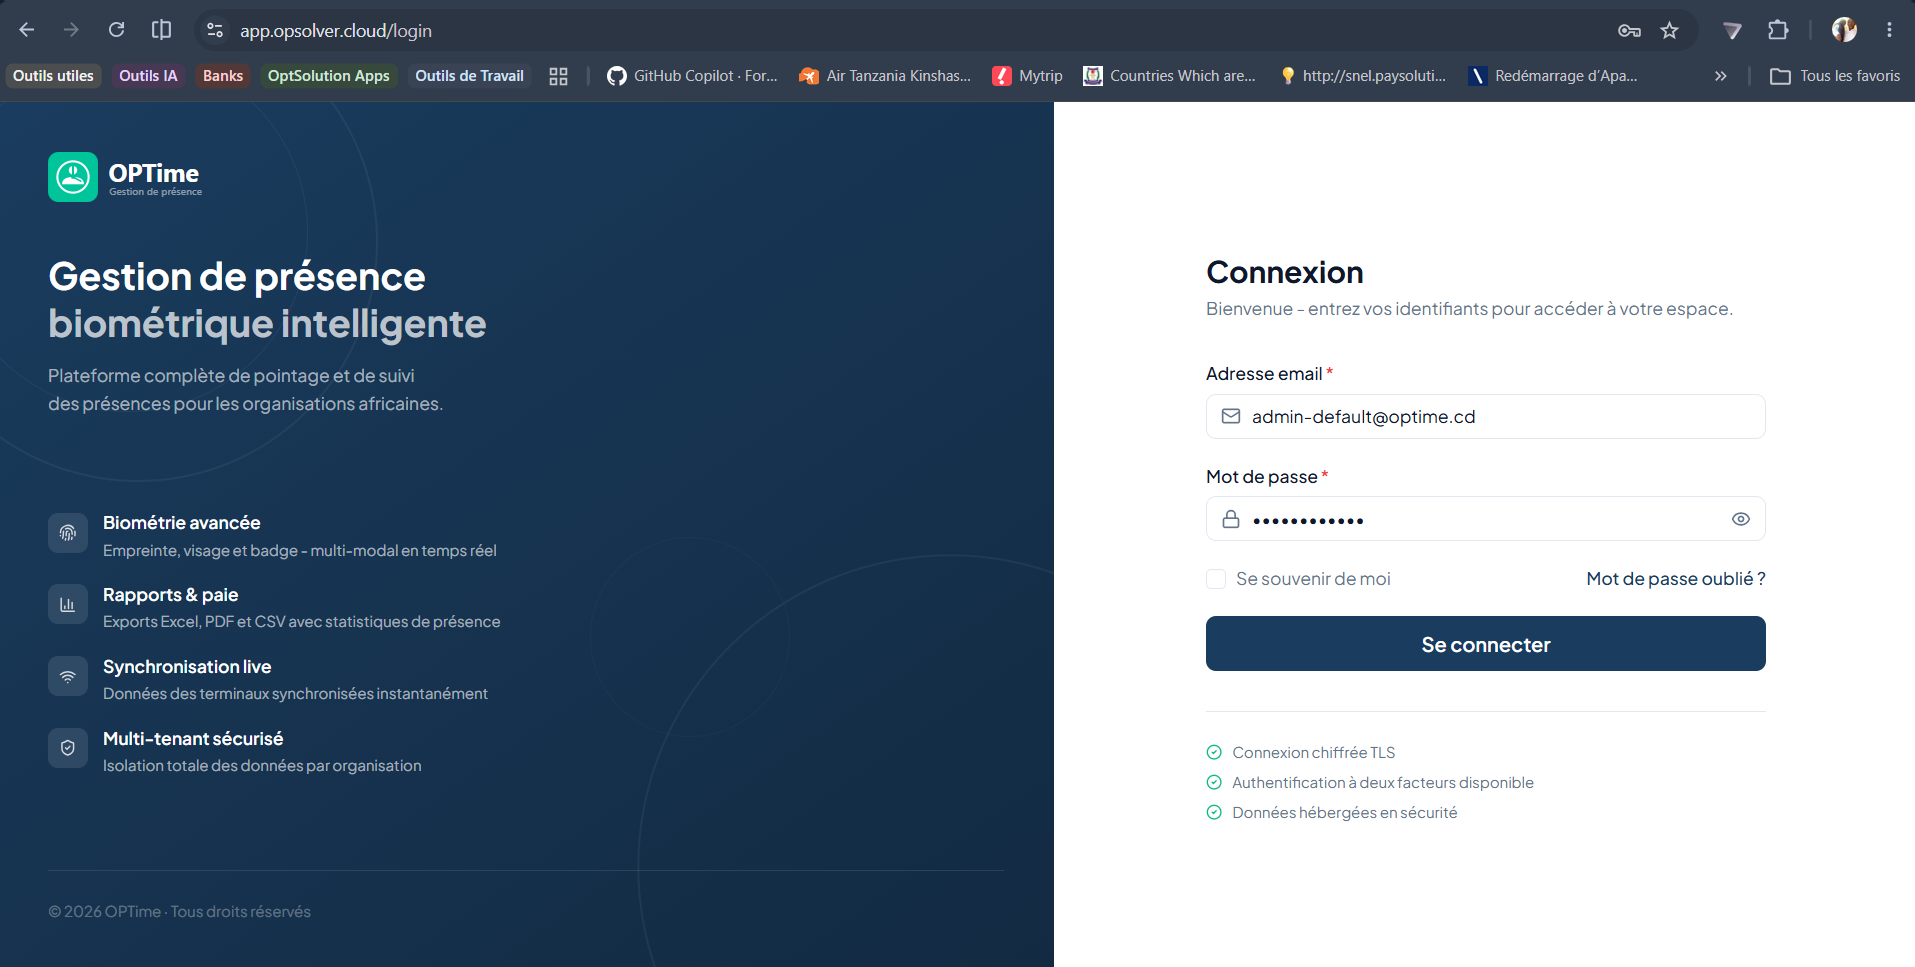Viewport: 1915px width, 967px height.
Task: Open the browser Extensions puzzle icon
Action: pyautogui.click(x=1778, y=30)
